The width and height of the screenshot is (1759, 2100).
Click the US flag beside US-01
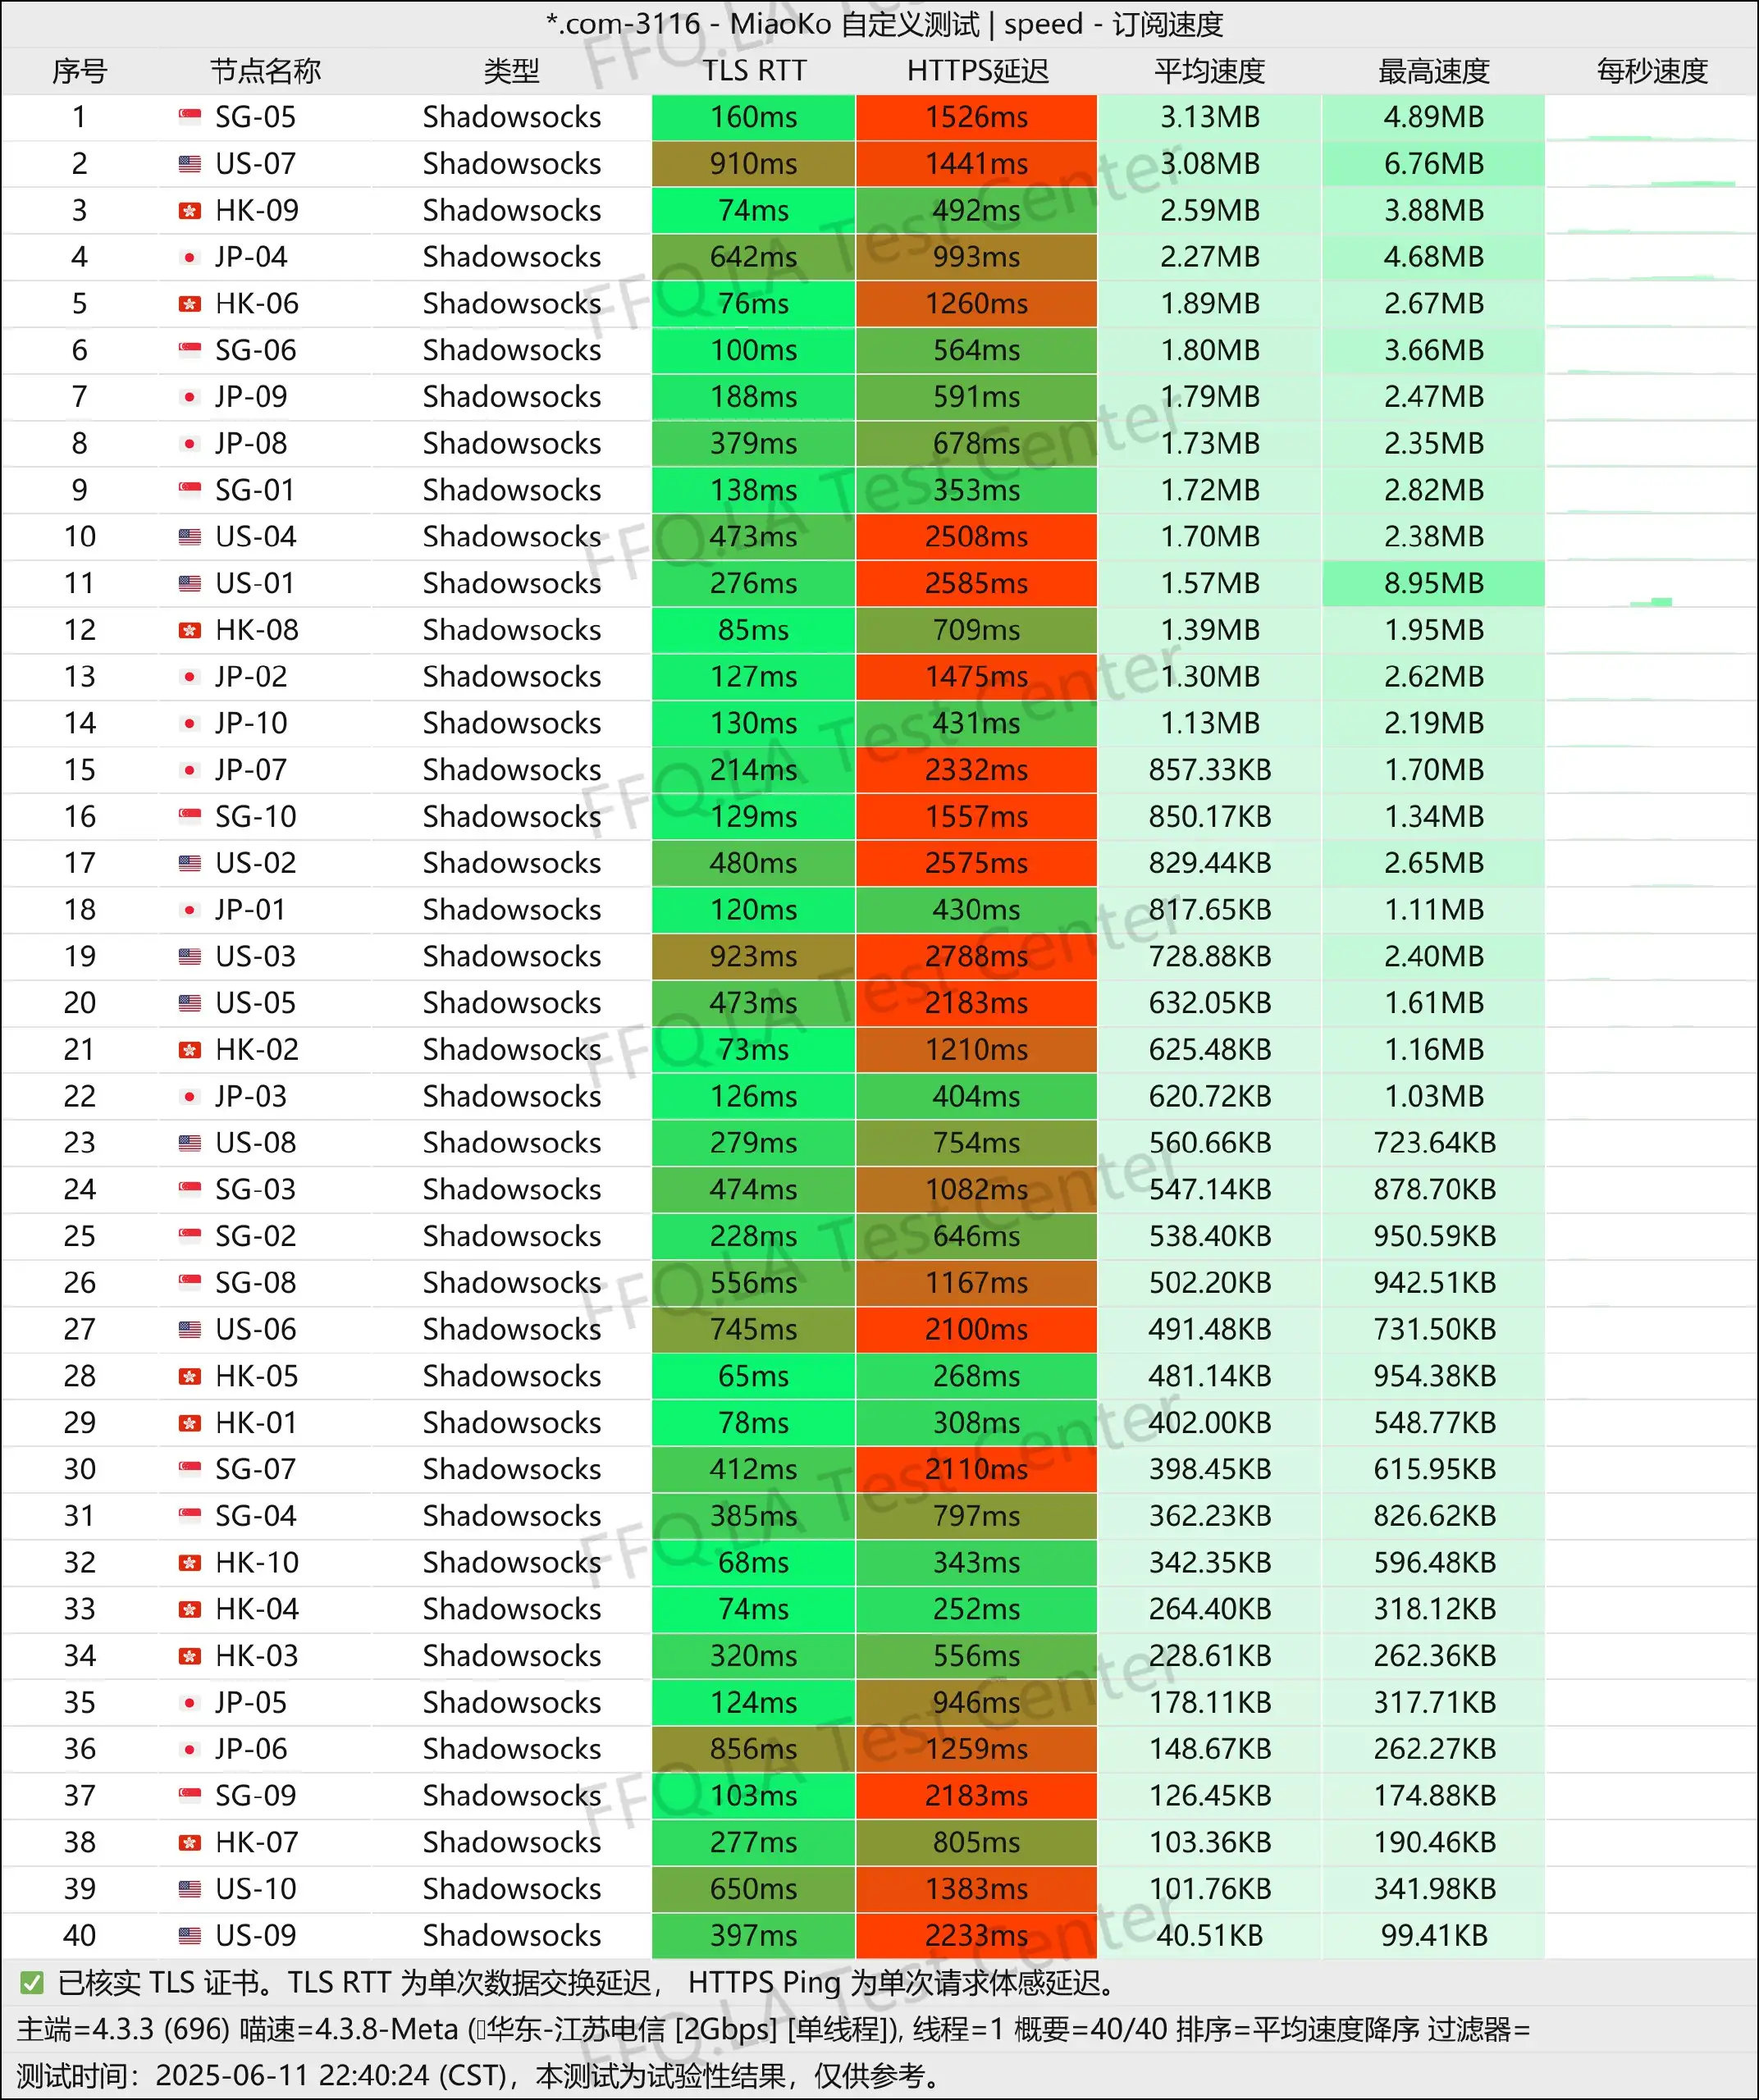(190, 583)
